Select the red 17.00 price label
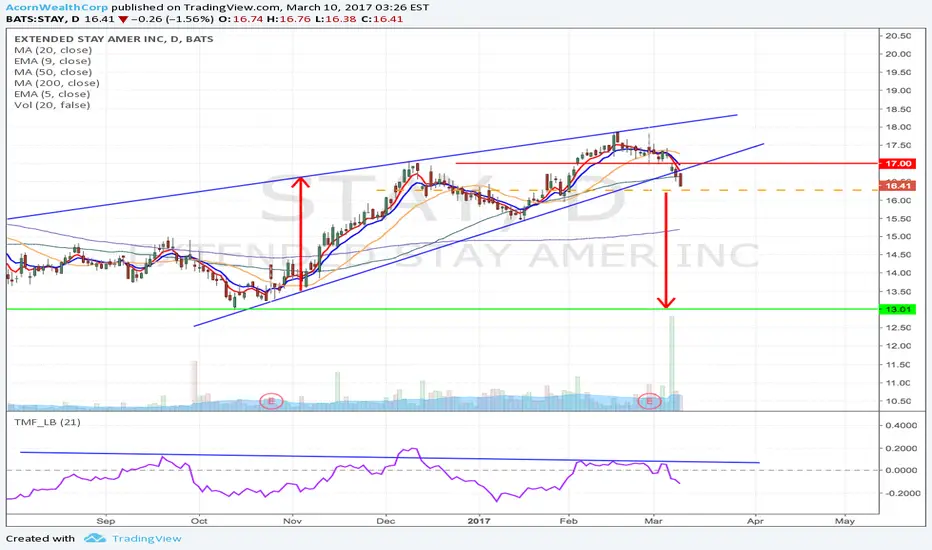 898,164
